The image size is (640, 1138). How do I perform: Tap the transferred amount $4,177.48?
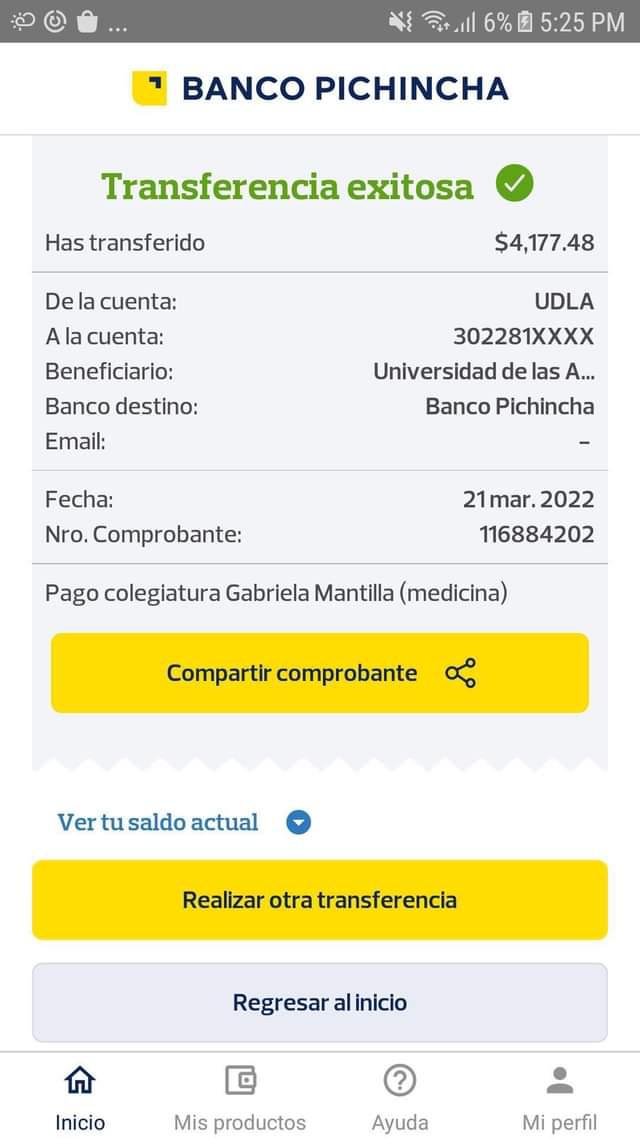click(544, 242)
